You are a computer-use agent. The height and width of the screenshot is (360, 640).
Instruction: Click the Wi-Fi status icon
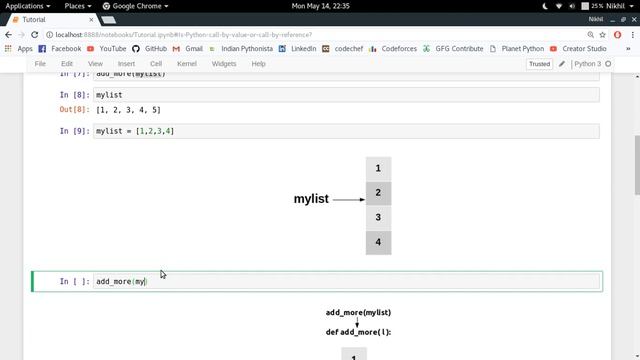[559, 6]
